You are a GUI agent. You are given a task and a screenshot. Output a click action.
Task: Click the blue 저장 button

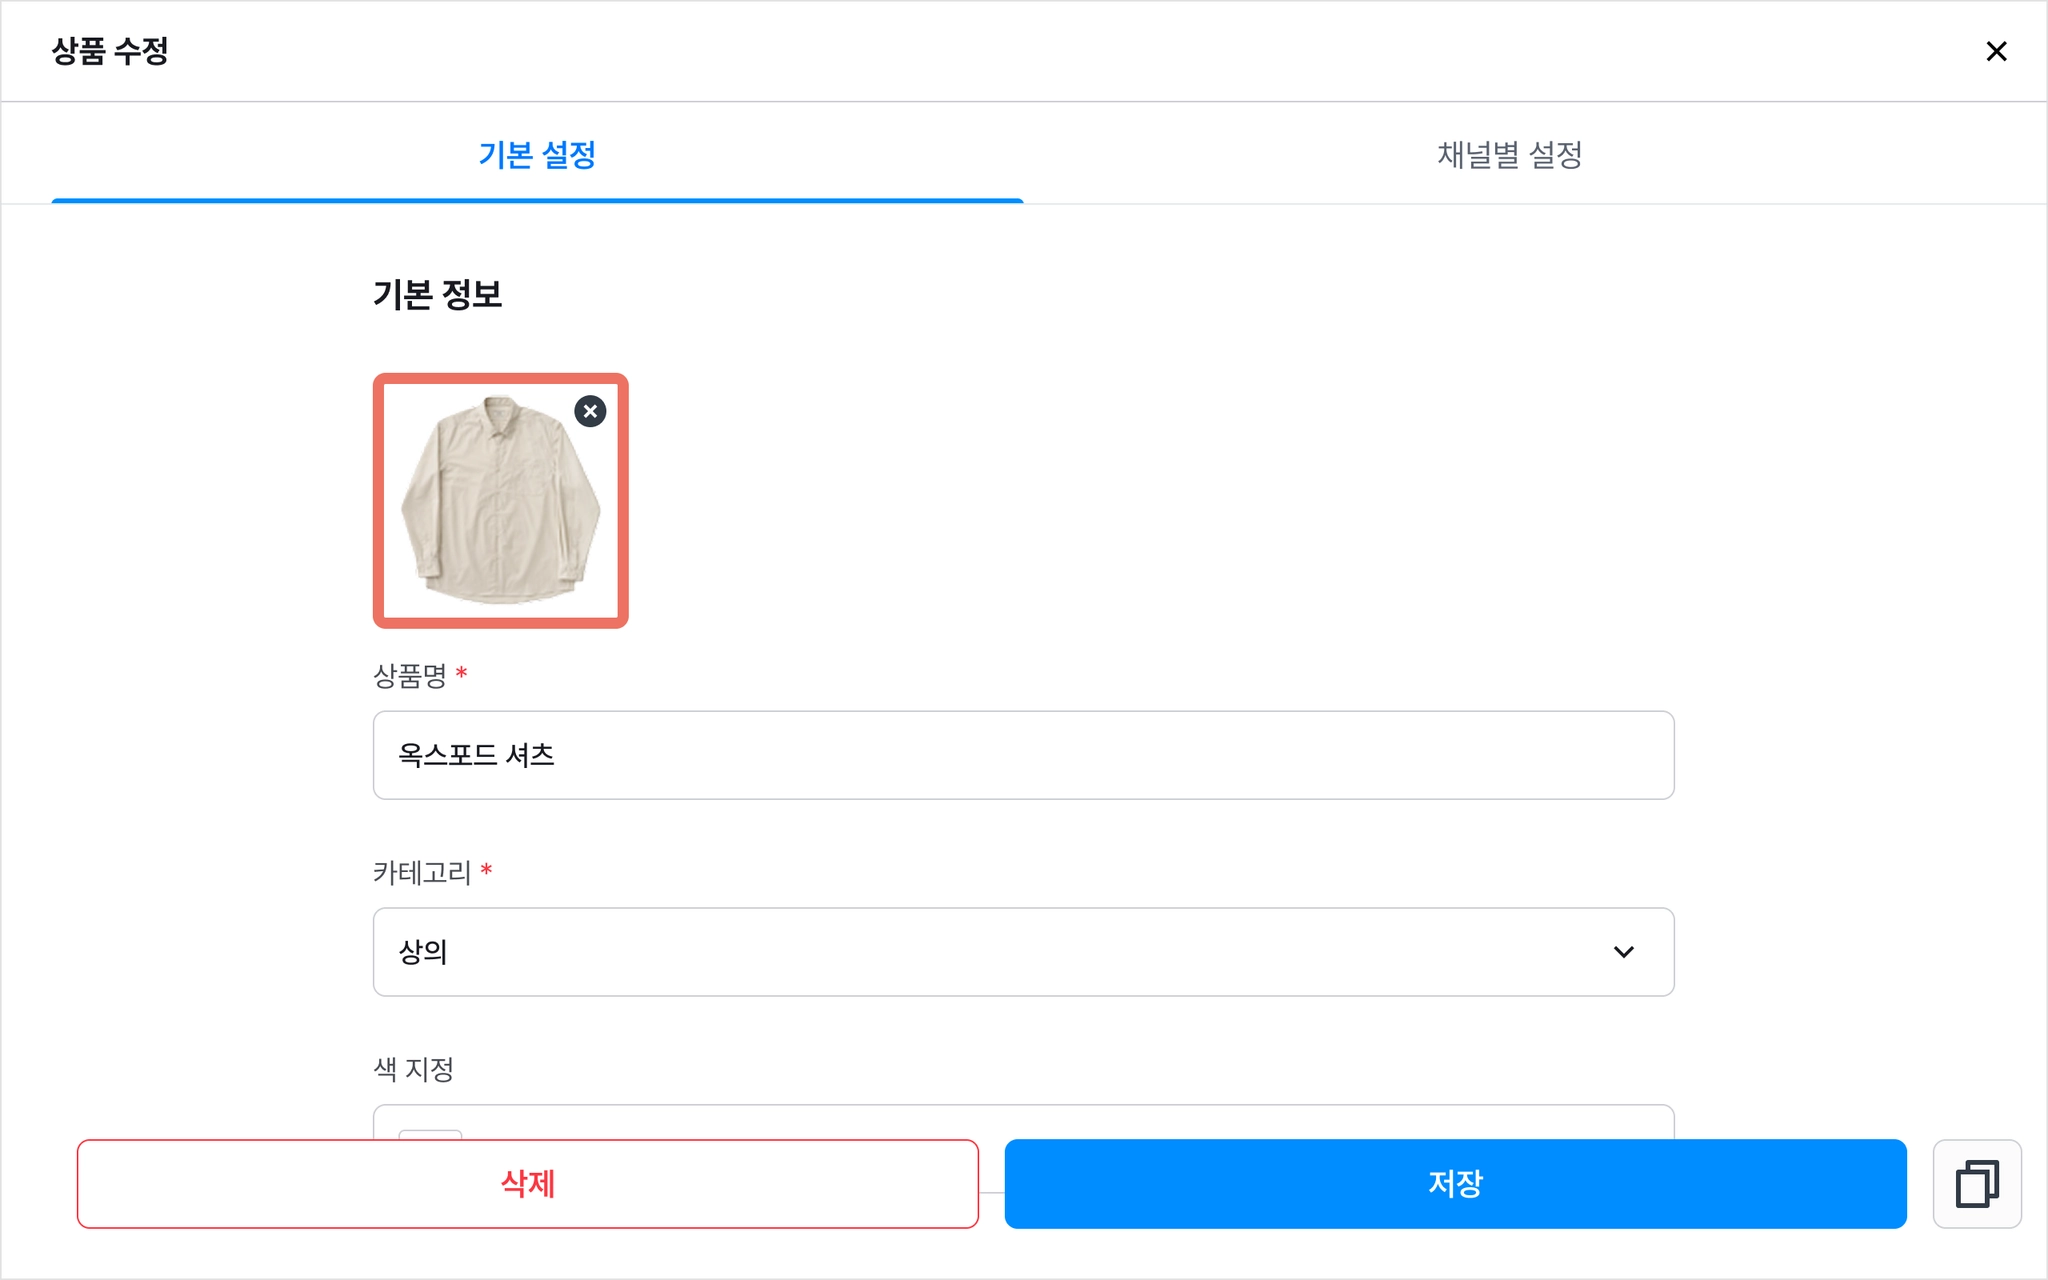tap(1456, 1184)
